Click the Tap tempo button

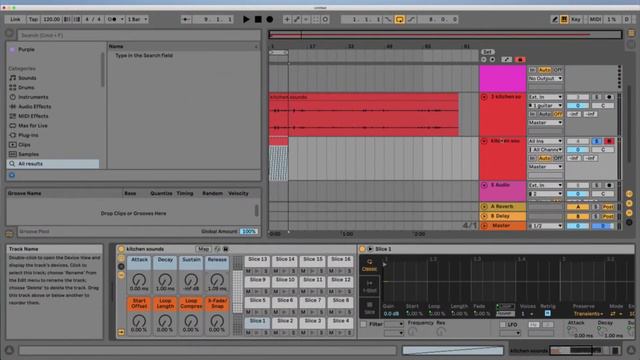(x=33, y=19)
